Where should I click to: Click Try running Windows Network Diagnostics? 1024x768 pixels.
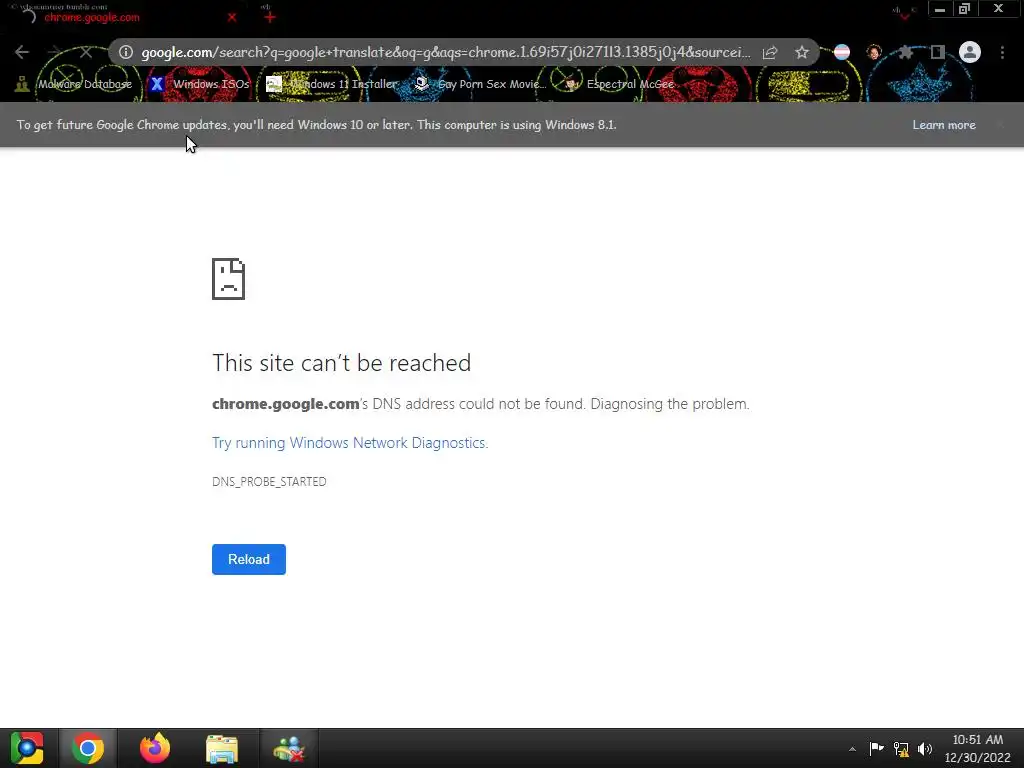(x=350, y=443)
